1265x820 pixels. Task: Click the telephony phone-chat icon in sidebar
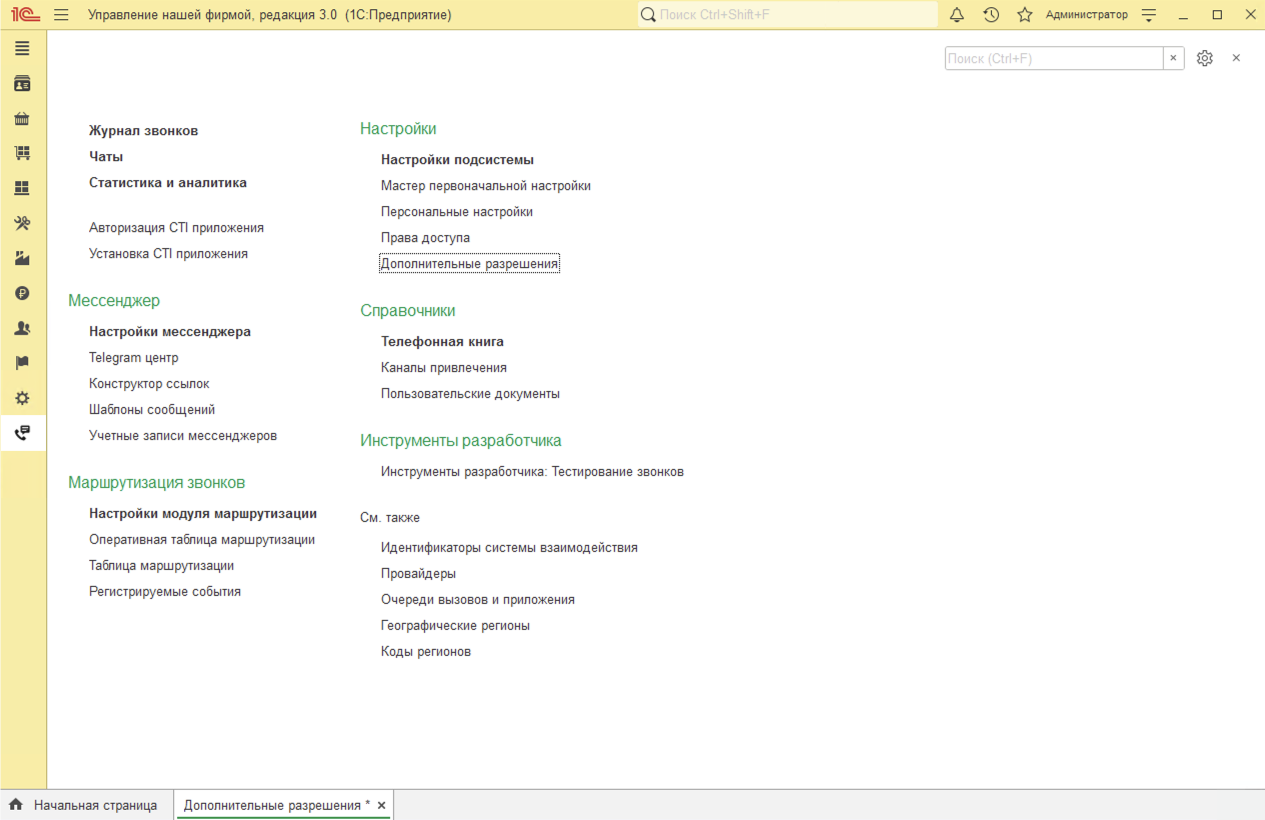(22, 433)
